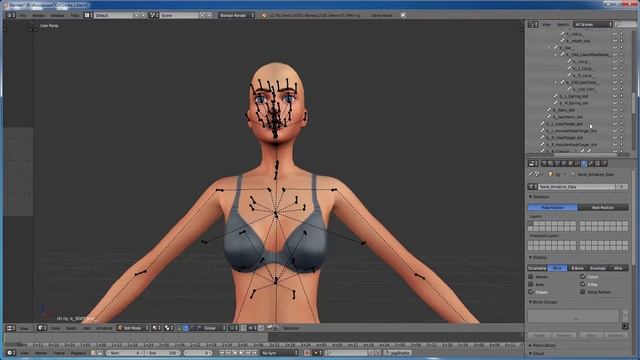Click the Properties editor type icon
Viewport: 640px width, 360px height.
point(532,163)
